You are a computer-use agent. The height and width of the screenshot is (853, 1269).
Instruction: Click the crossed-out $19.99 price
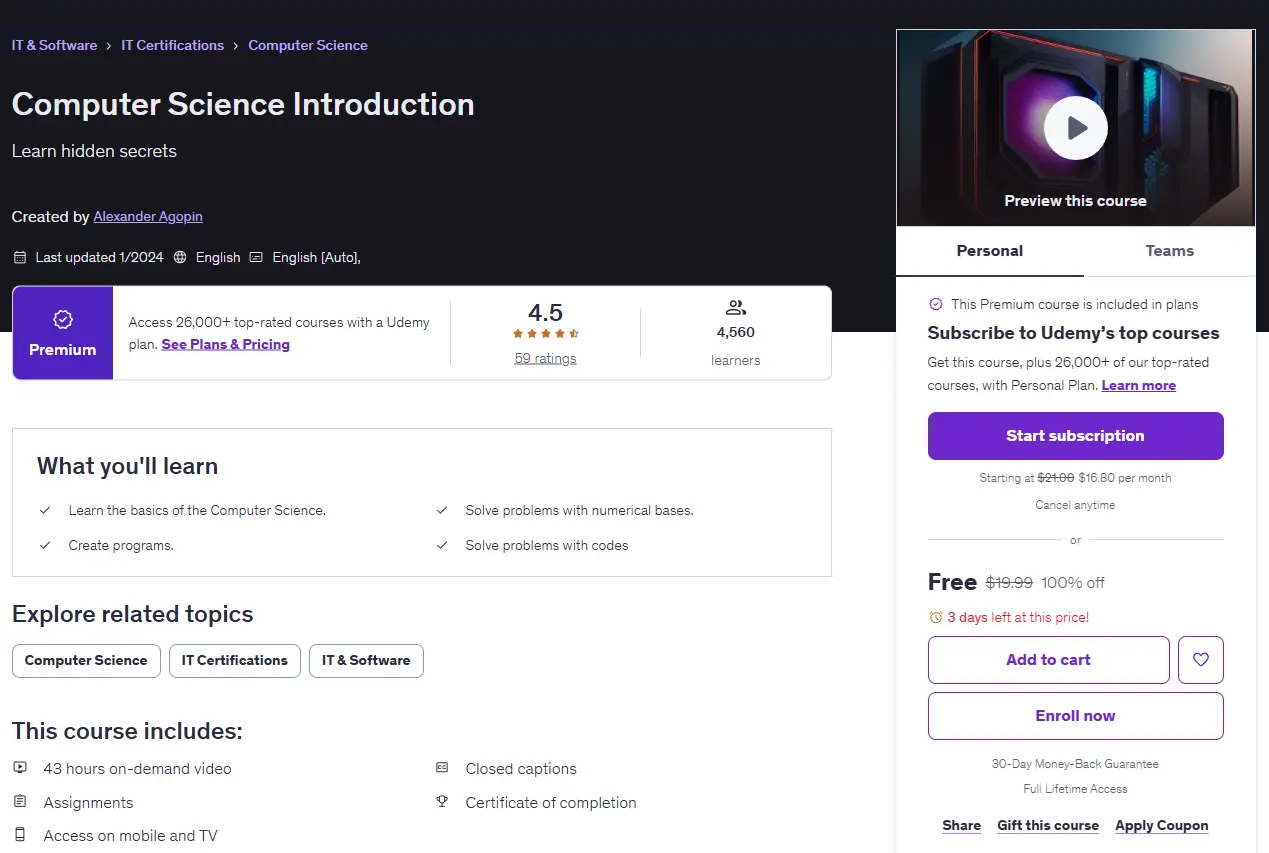pyautogui.click(x=1009, y=582)
